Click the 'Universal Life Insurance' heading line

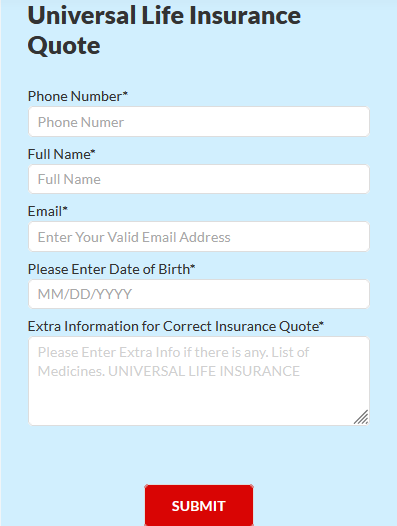(164, 15)
